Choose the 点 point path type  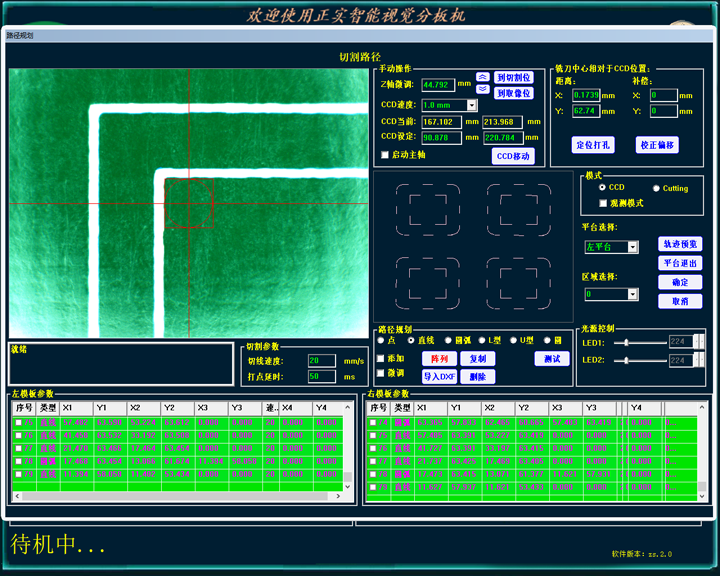[x=381, y=340]
